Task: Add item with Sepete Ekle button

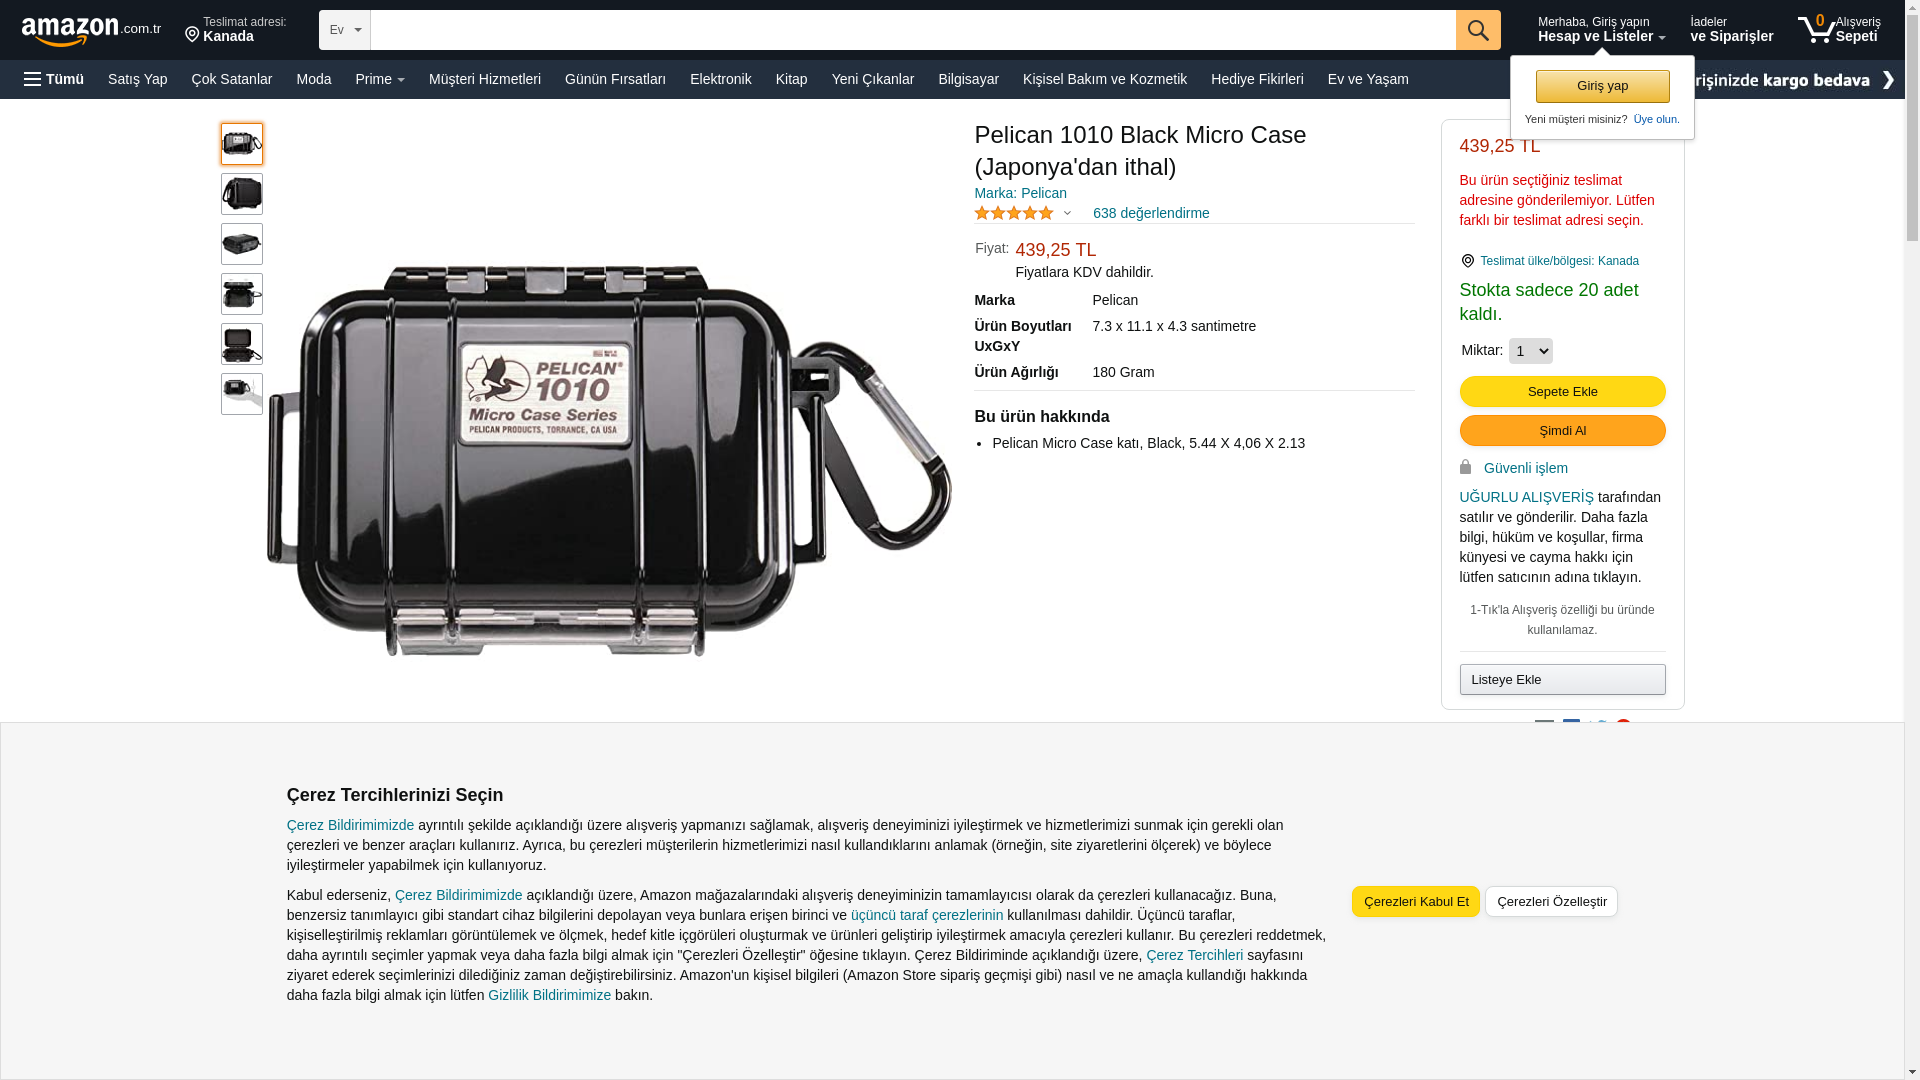Action: pyautogui.click(x=1562, y=391)
